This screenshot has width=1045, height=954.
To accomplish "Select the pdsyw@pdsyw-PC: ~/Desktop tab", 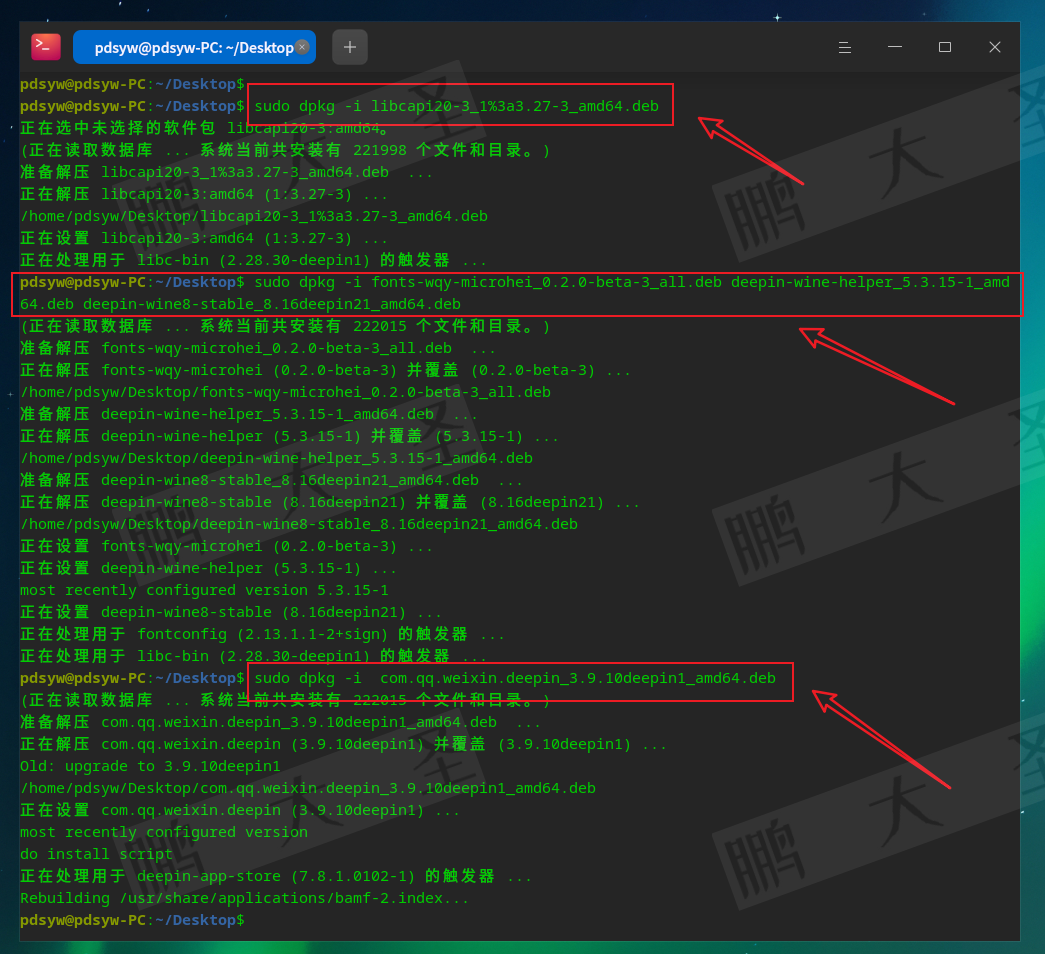I will (x=190, y=47).
